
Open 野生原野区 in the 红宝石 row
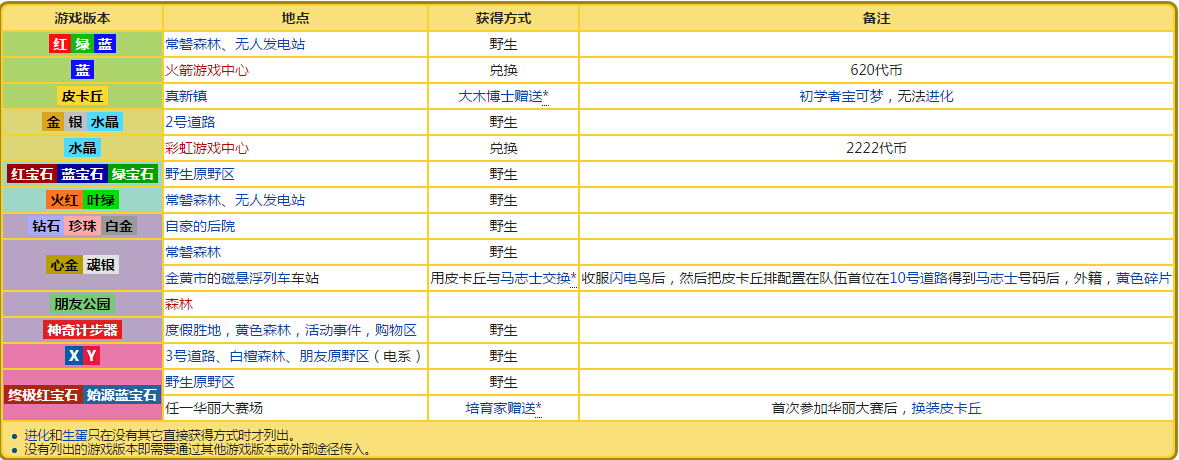pyautogui.click(x=200, y=174)
